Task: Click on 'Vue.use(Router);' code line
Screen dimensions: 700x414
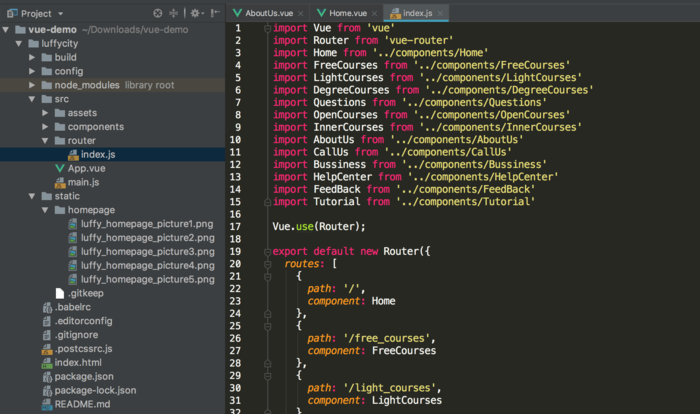Action: click(x=319, y=227)
